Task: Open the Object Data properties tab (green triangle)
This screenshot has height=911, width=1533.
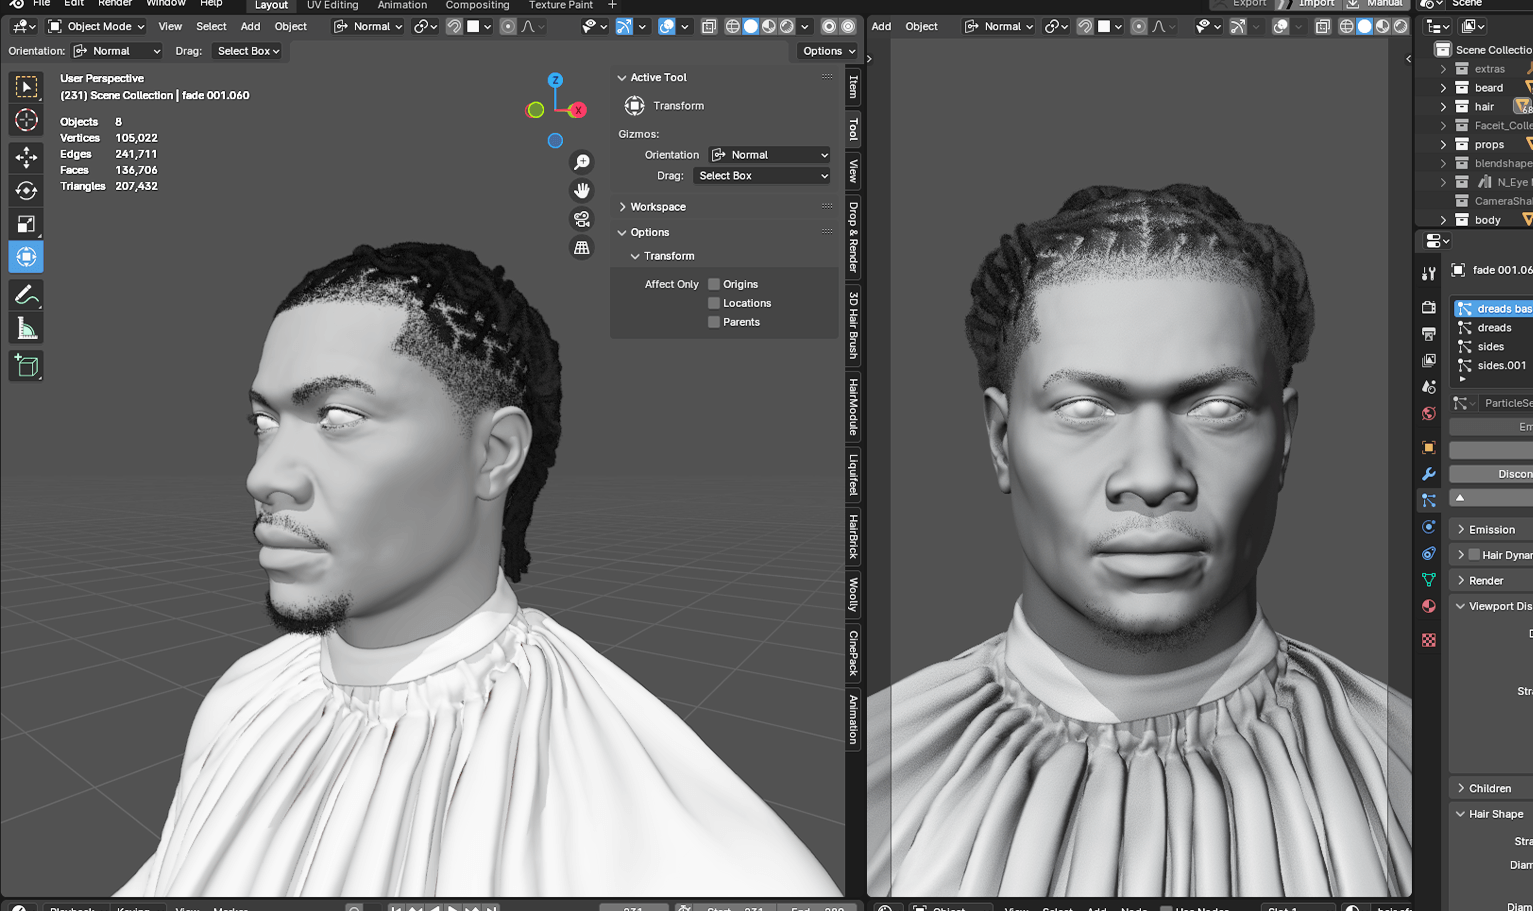Action: click(1428, 579)
